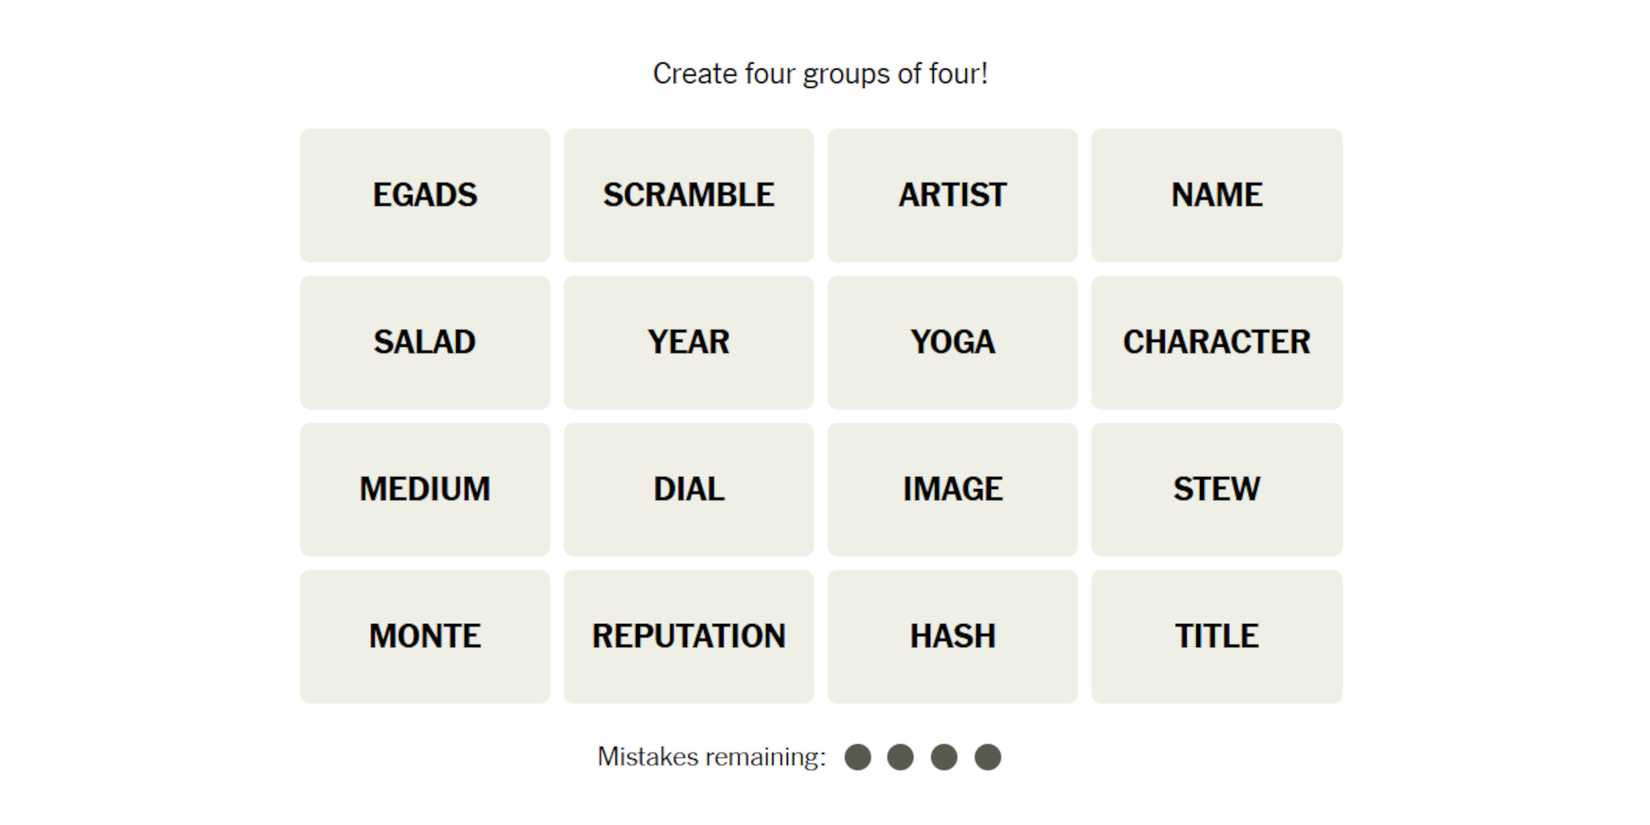
Task: Choose the NAME tile
Action: 1216,195
